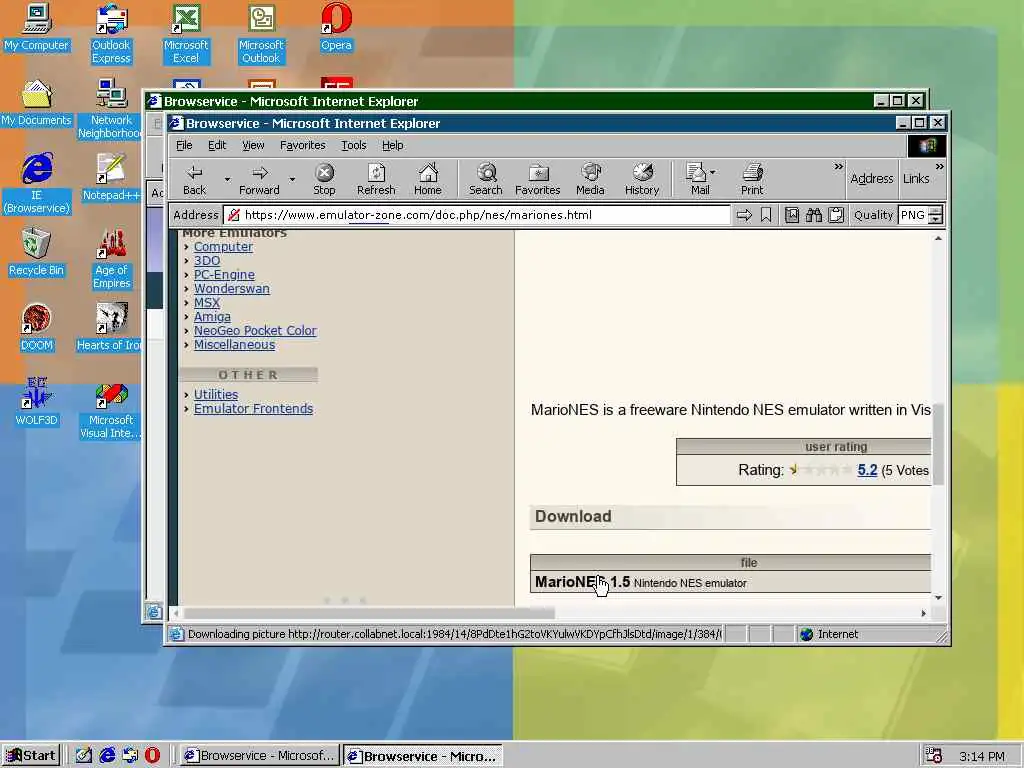Click the clock showing 3:14 PM
This screenshot has width=1024, height=768.
(982, 756)
